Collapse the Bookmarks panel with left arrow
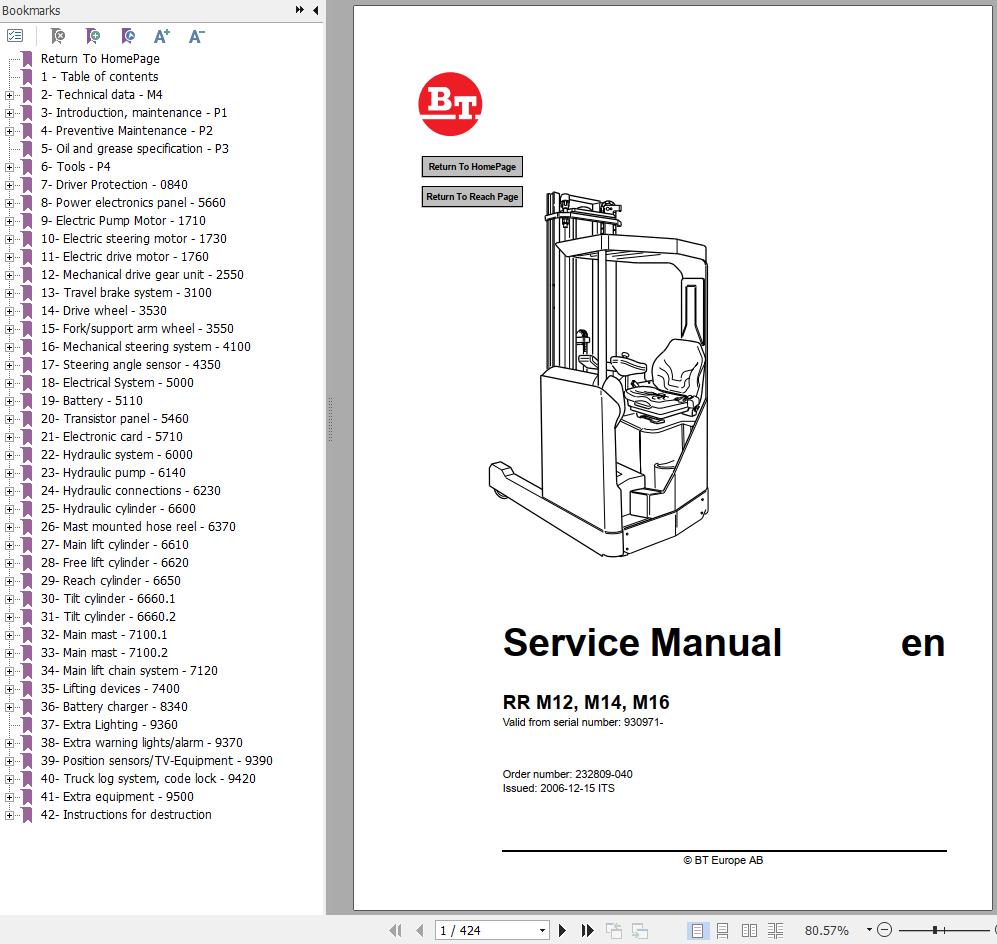This screenshot has height=944, width=997. click(315, 10)
